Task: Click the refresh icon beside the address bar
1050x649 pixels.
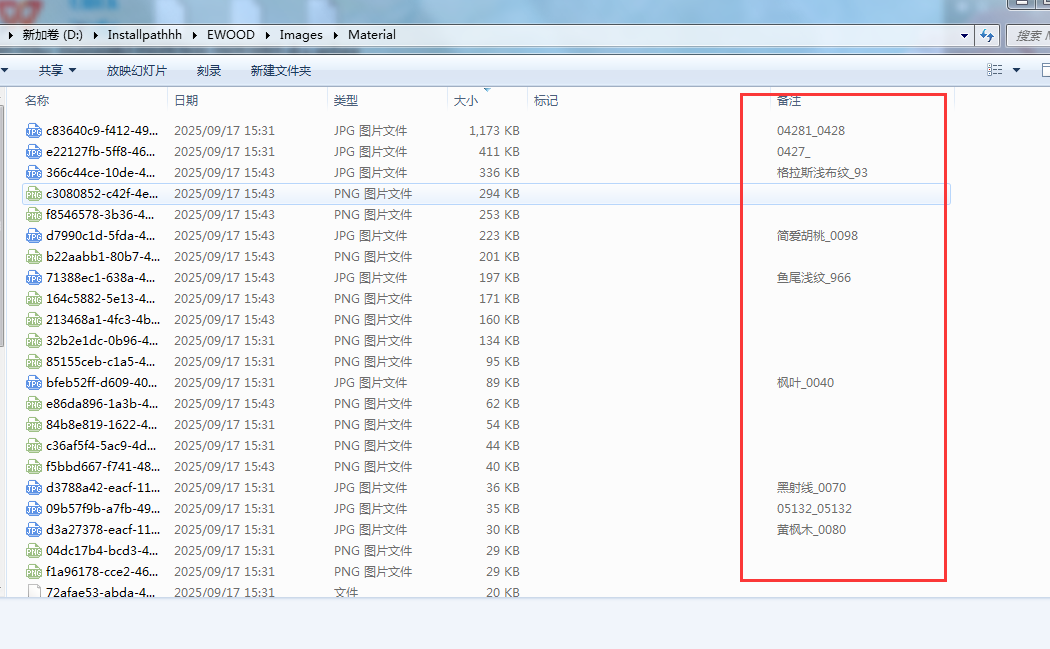Action: pyautogui.click(x=987, y=35)
